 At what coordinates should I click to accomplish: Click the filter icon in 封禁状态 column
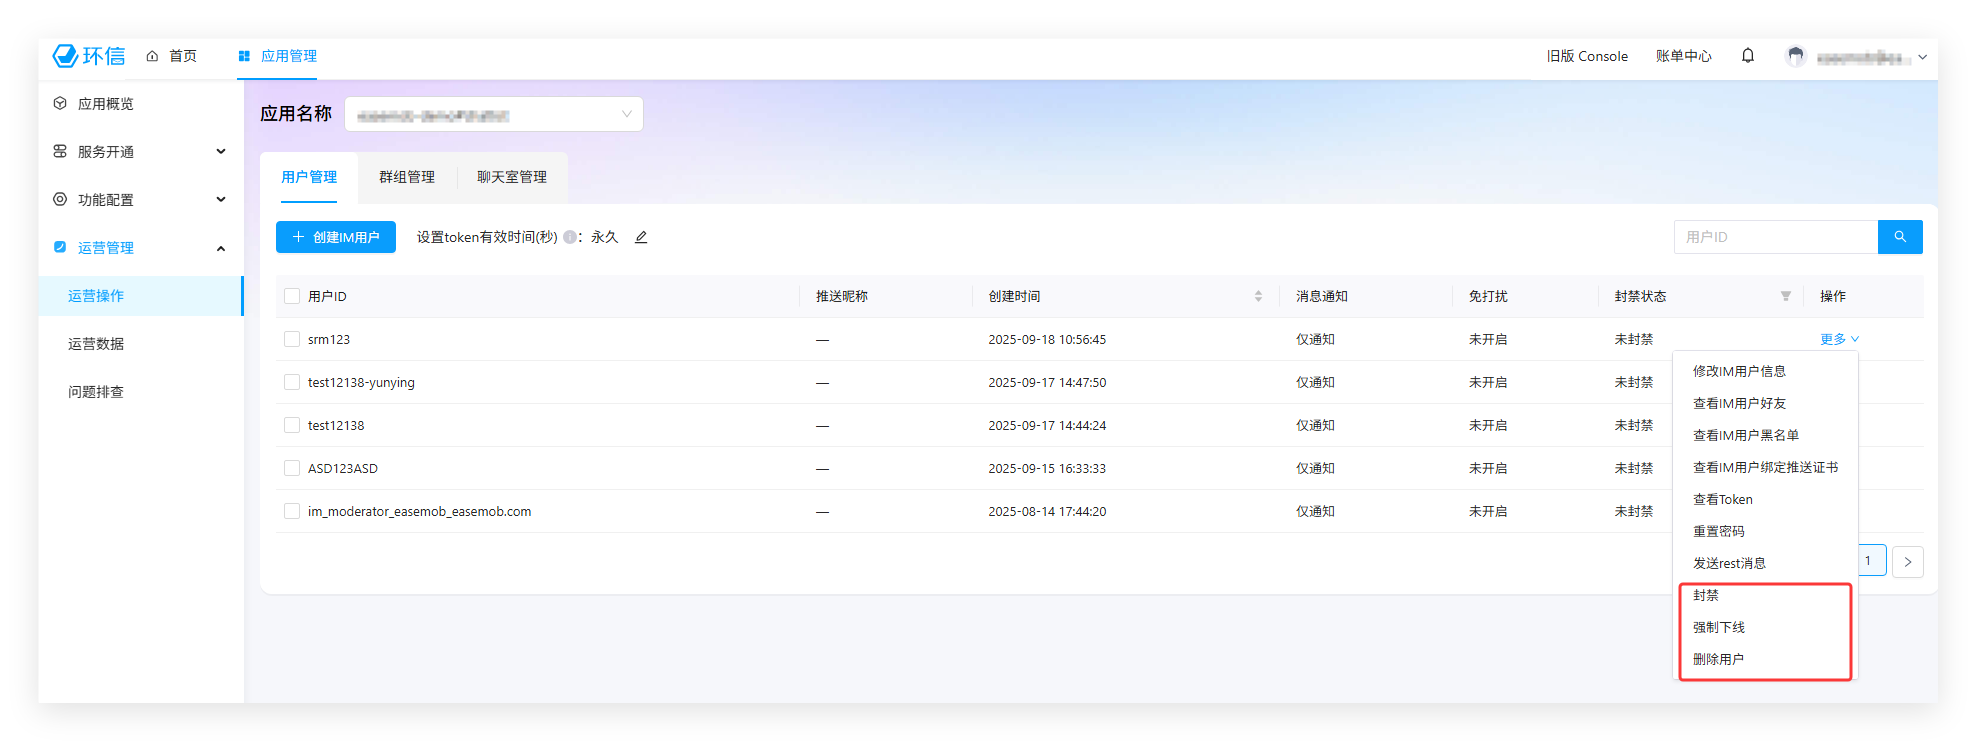[x=1785, y=296]
